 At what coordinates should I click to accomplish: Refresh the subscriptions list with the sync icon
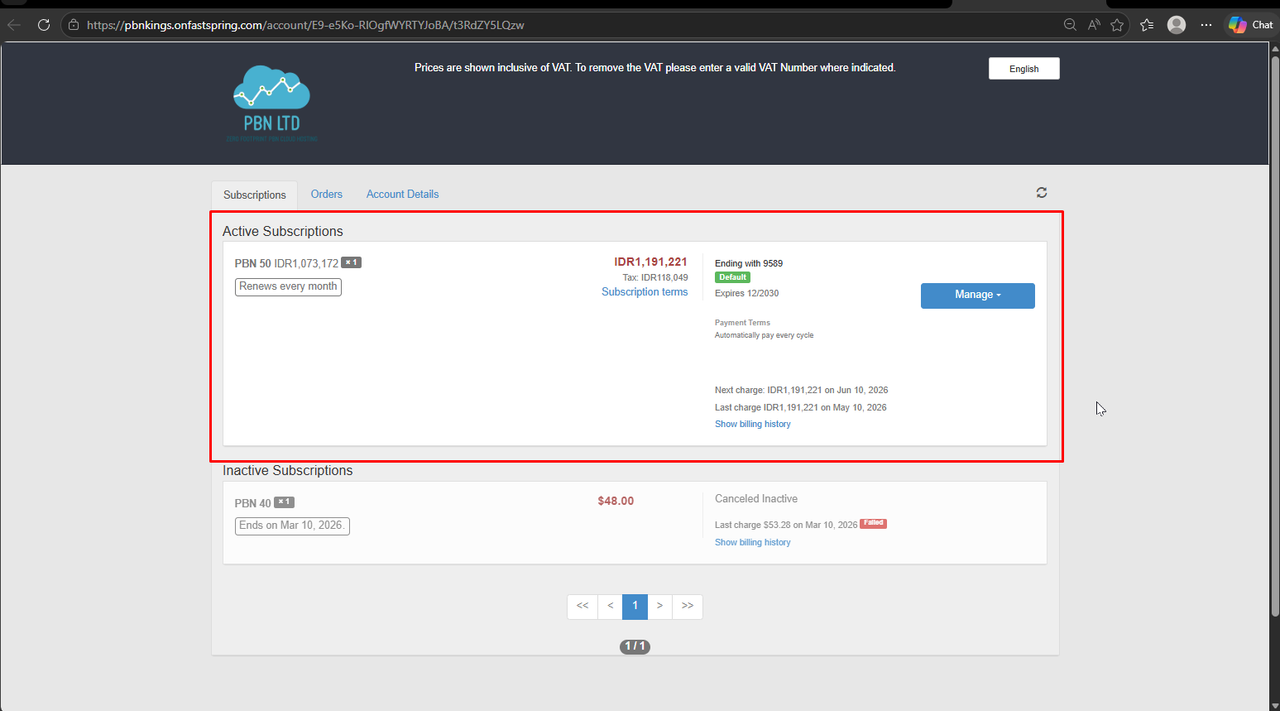[x=1041, y=193]
